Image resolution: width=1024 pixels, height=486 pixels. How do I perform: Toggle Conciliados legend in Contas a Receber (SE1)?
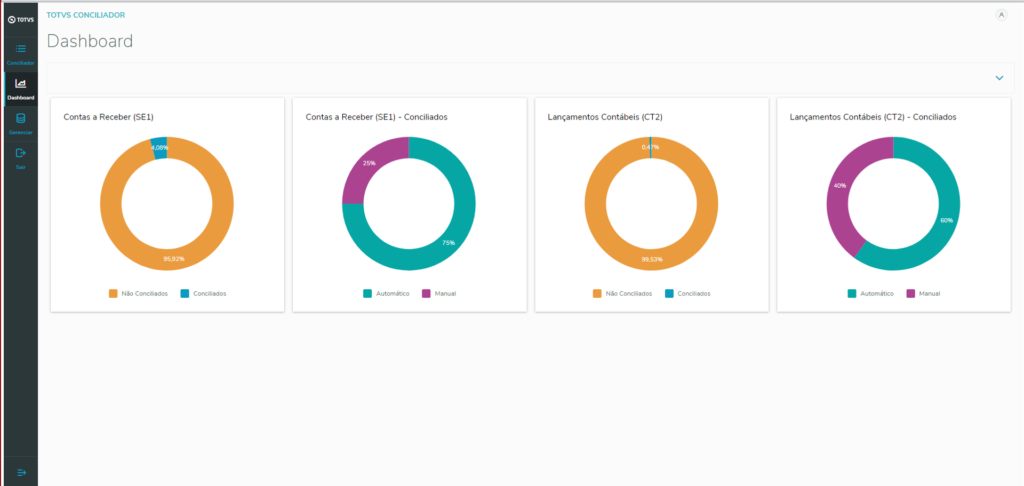(203, 294)
